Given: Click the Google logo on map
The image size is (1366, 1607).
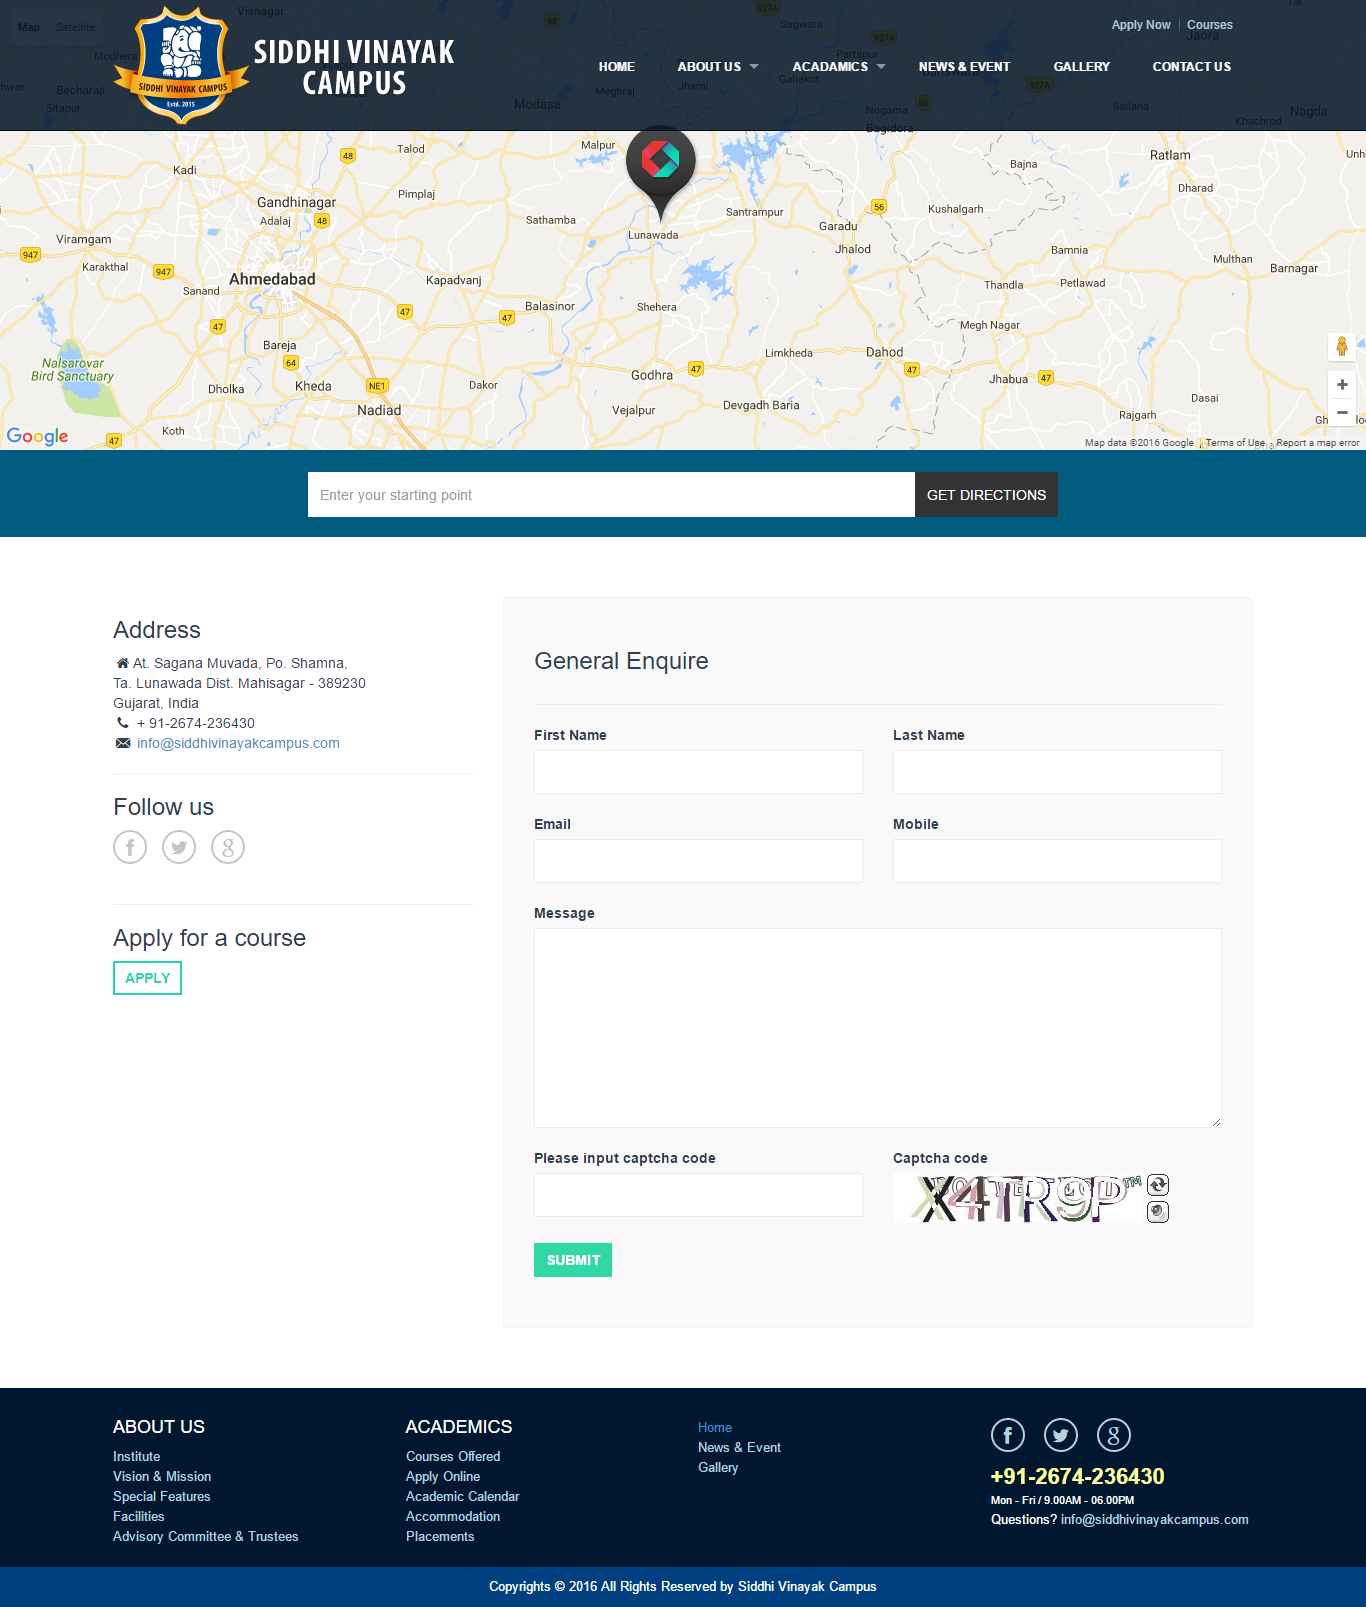Looking at the screenshot, I should click(38, 436).
